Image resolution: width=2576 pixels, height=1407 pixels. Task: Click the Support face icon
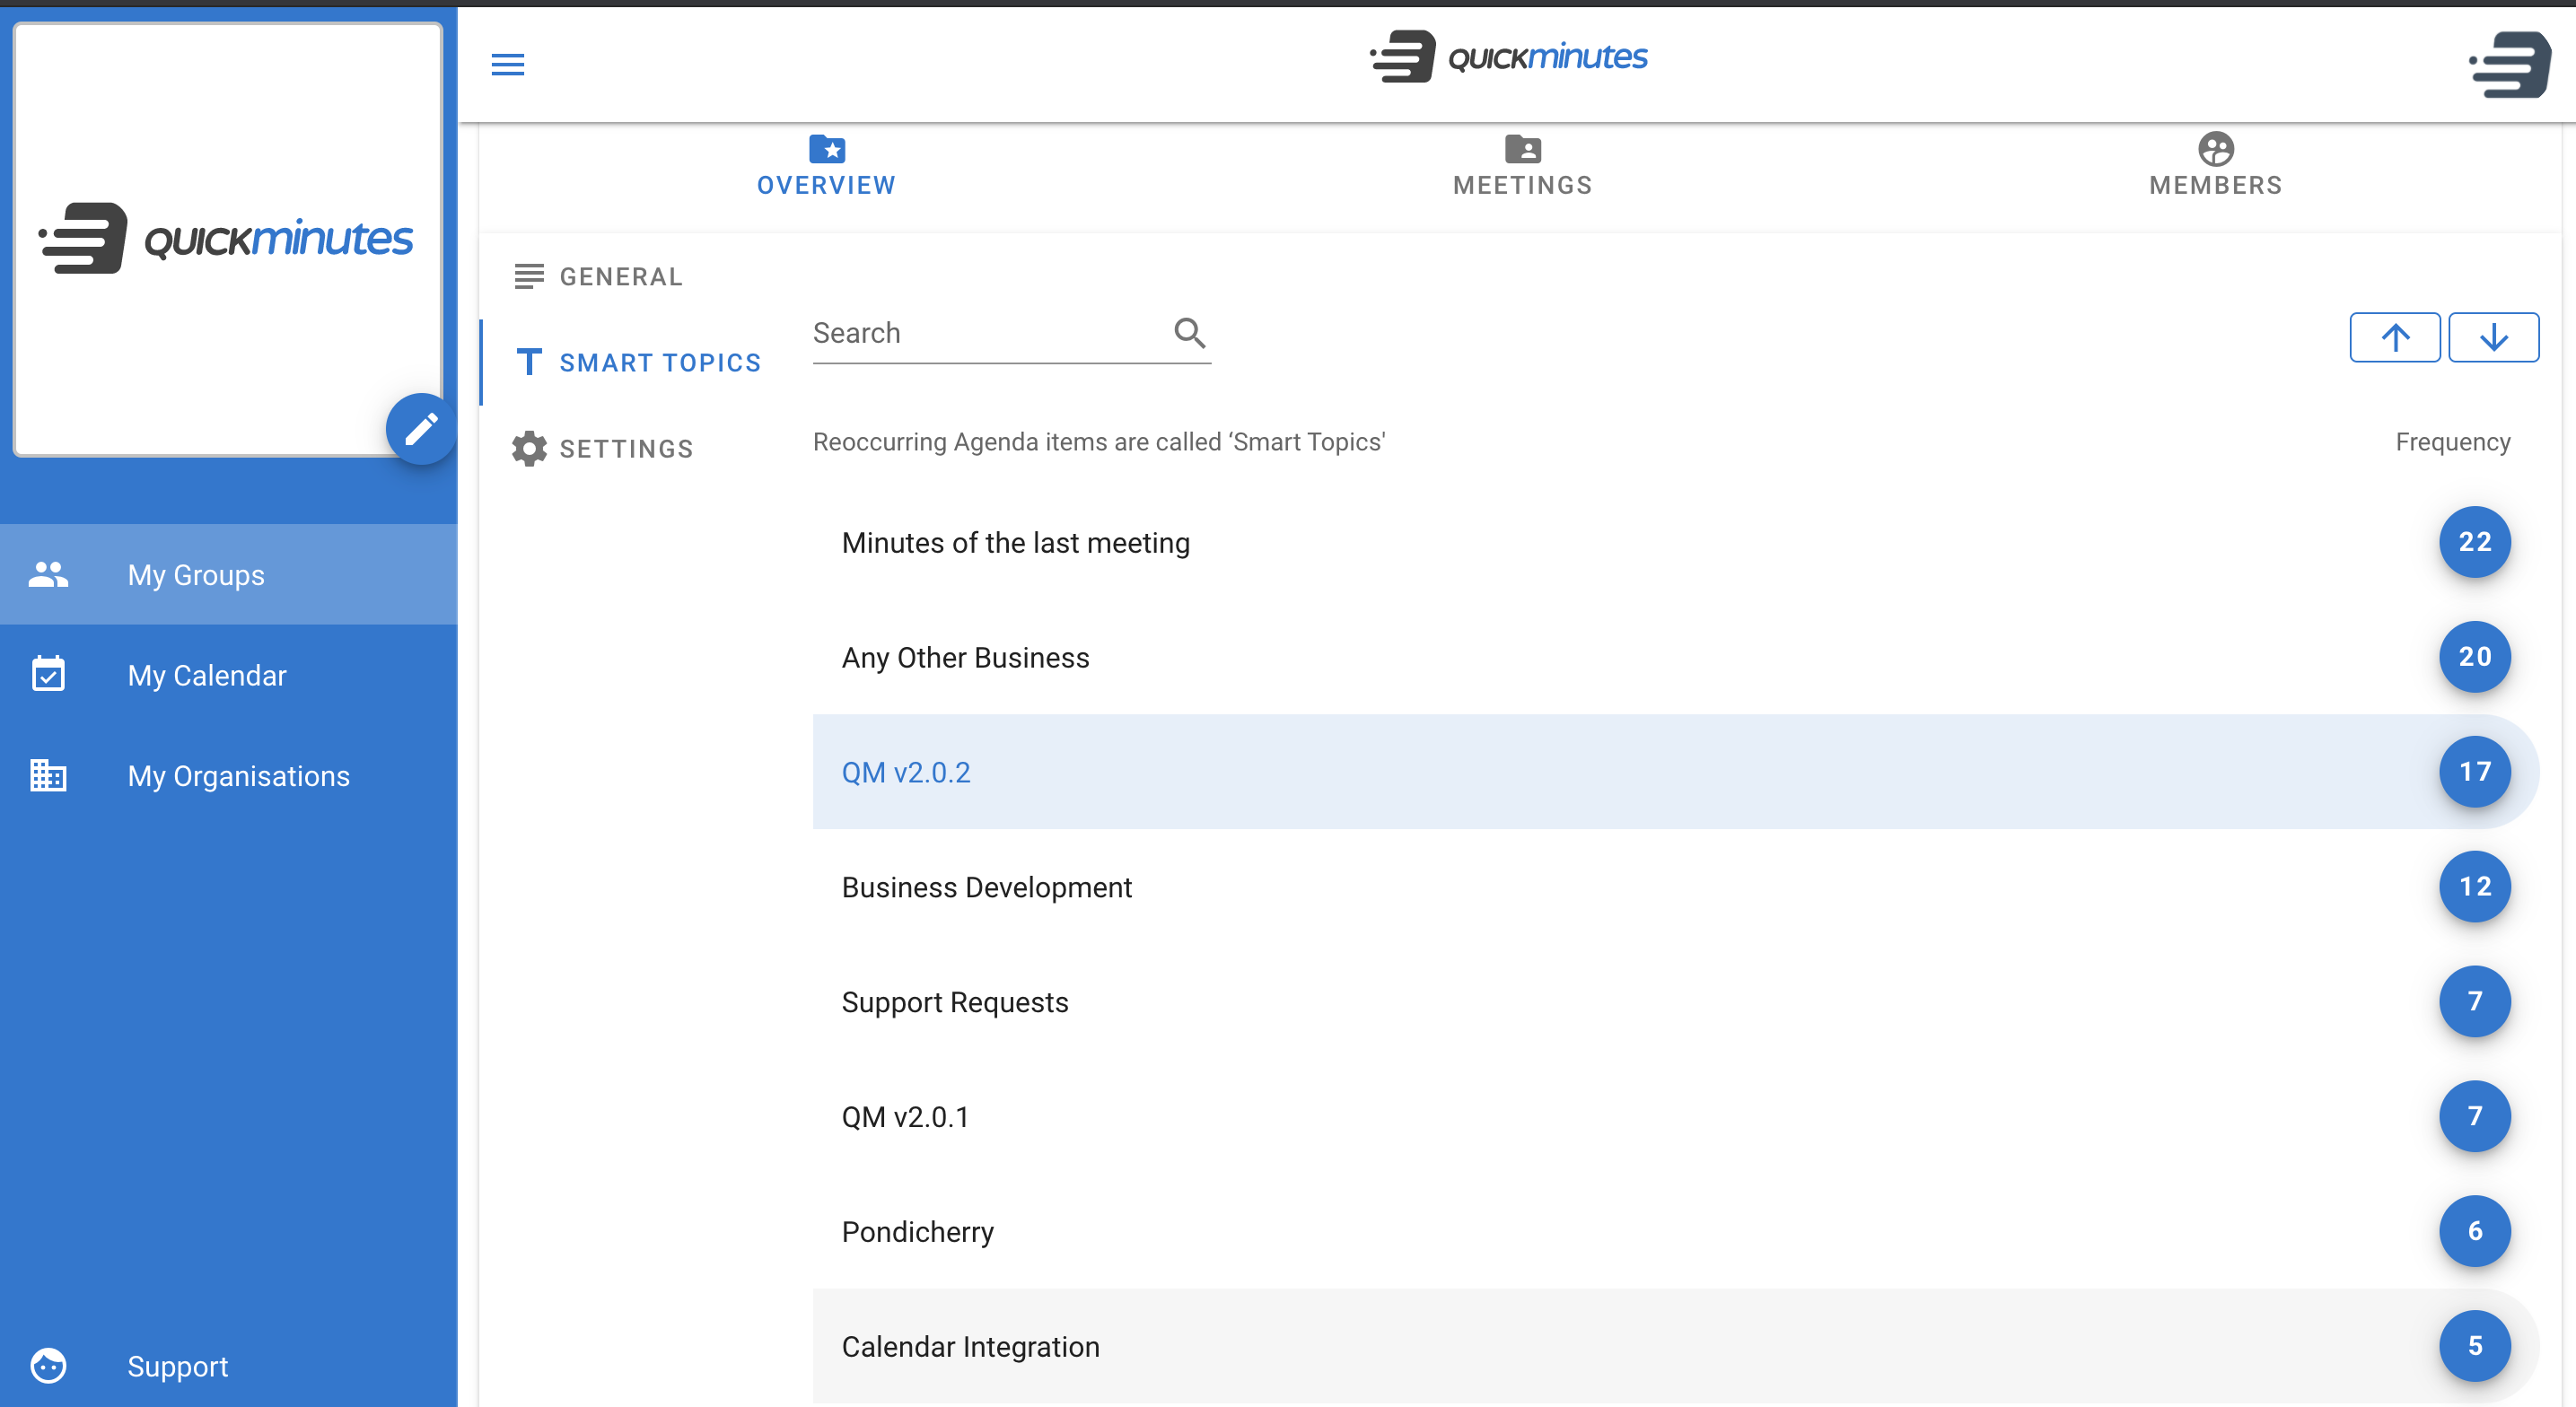point(48,1366)
